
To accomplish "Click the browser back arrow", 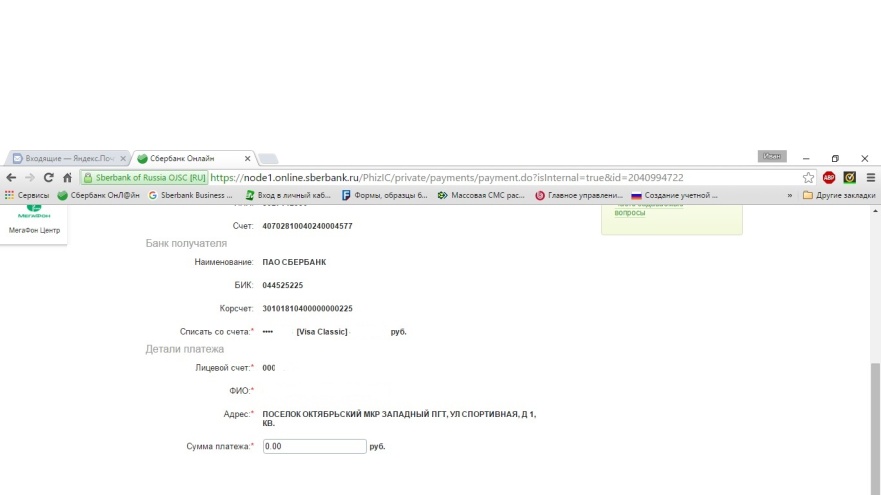I will point(11,177).
